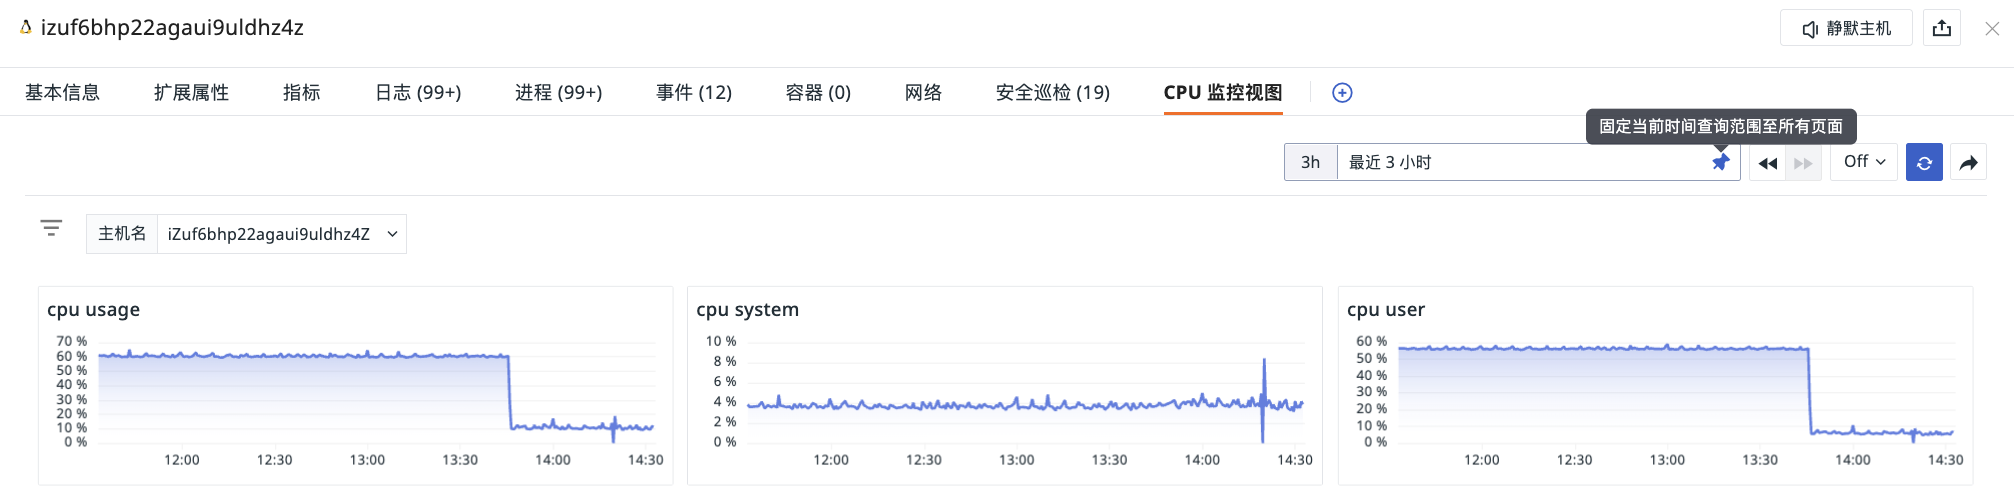The height and width of the screenshot is (498, 2014).
Task: Go to the 安全巡检 (19) tab
Action: point(1052,93)
